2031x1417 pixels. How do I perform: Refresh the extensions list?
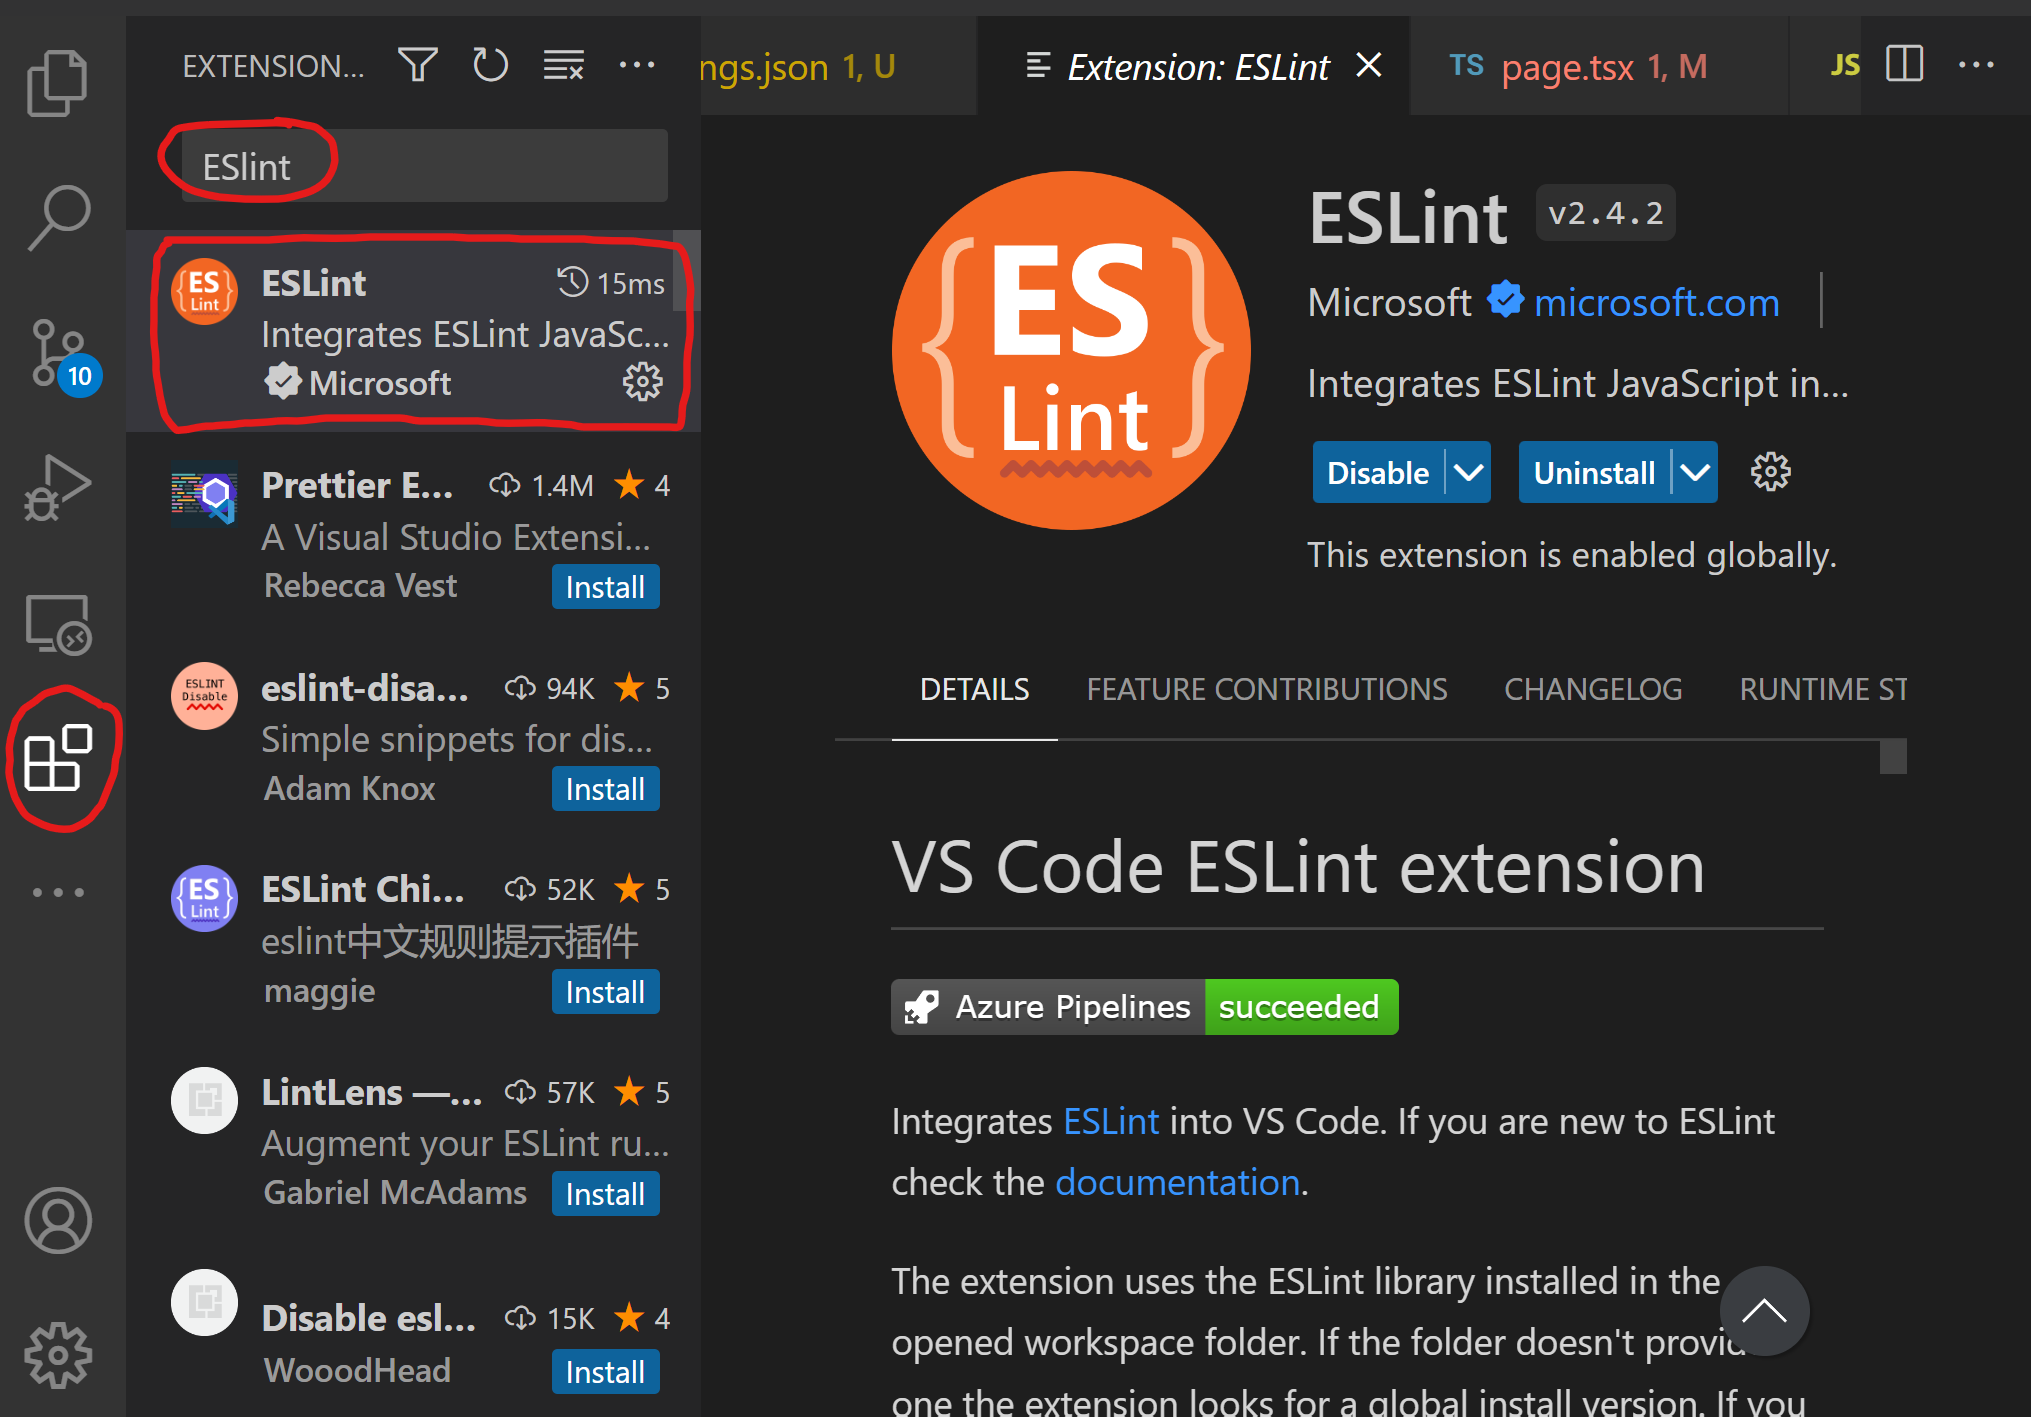pyautogui.click(x=490, y=66)
